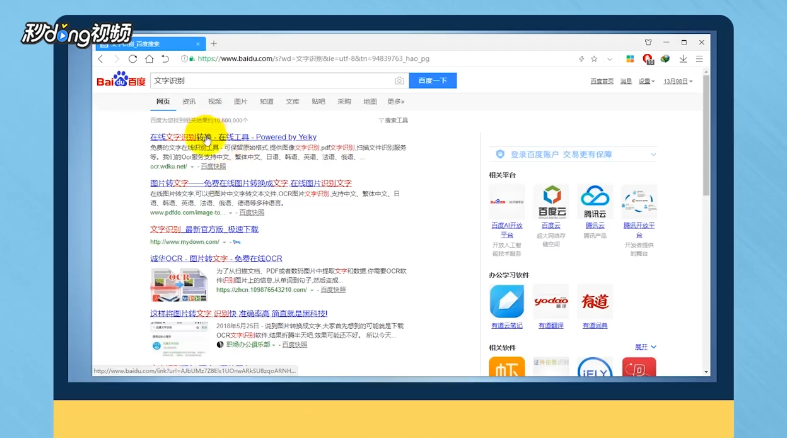Open result 图片转文字——免费在线图片转换成文字
The height and width of the screenshot is (438, 787).
[x=251, y=183]
